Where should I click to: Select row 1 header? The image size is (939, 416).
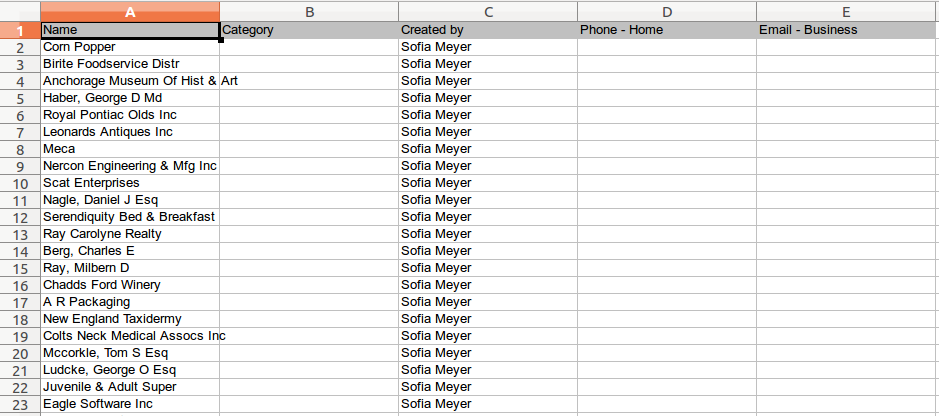(x=20, y=30)
